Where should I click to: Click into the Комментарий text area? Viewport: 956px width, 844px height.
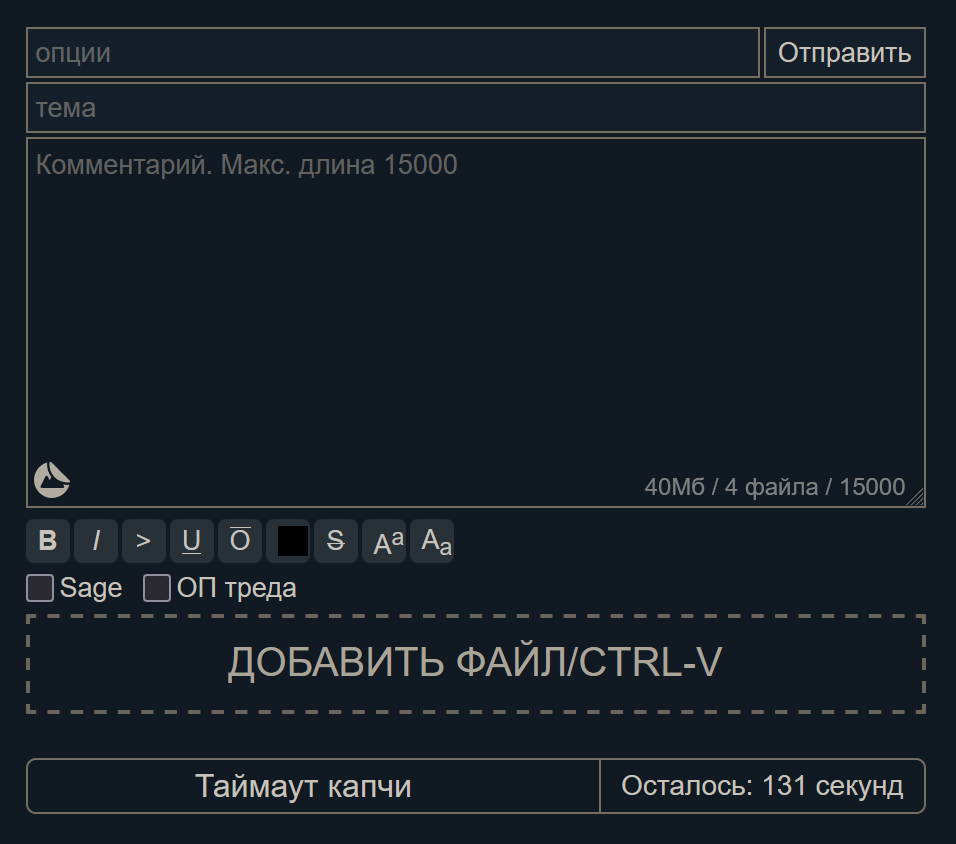(x=476, y=323)
